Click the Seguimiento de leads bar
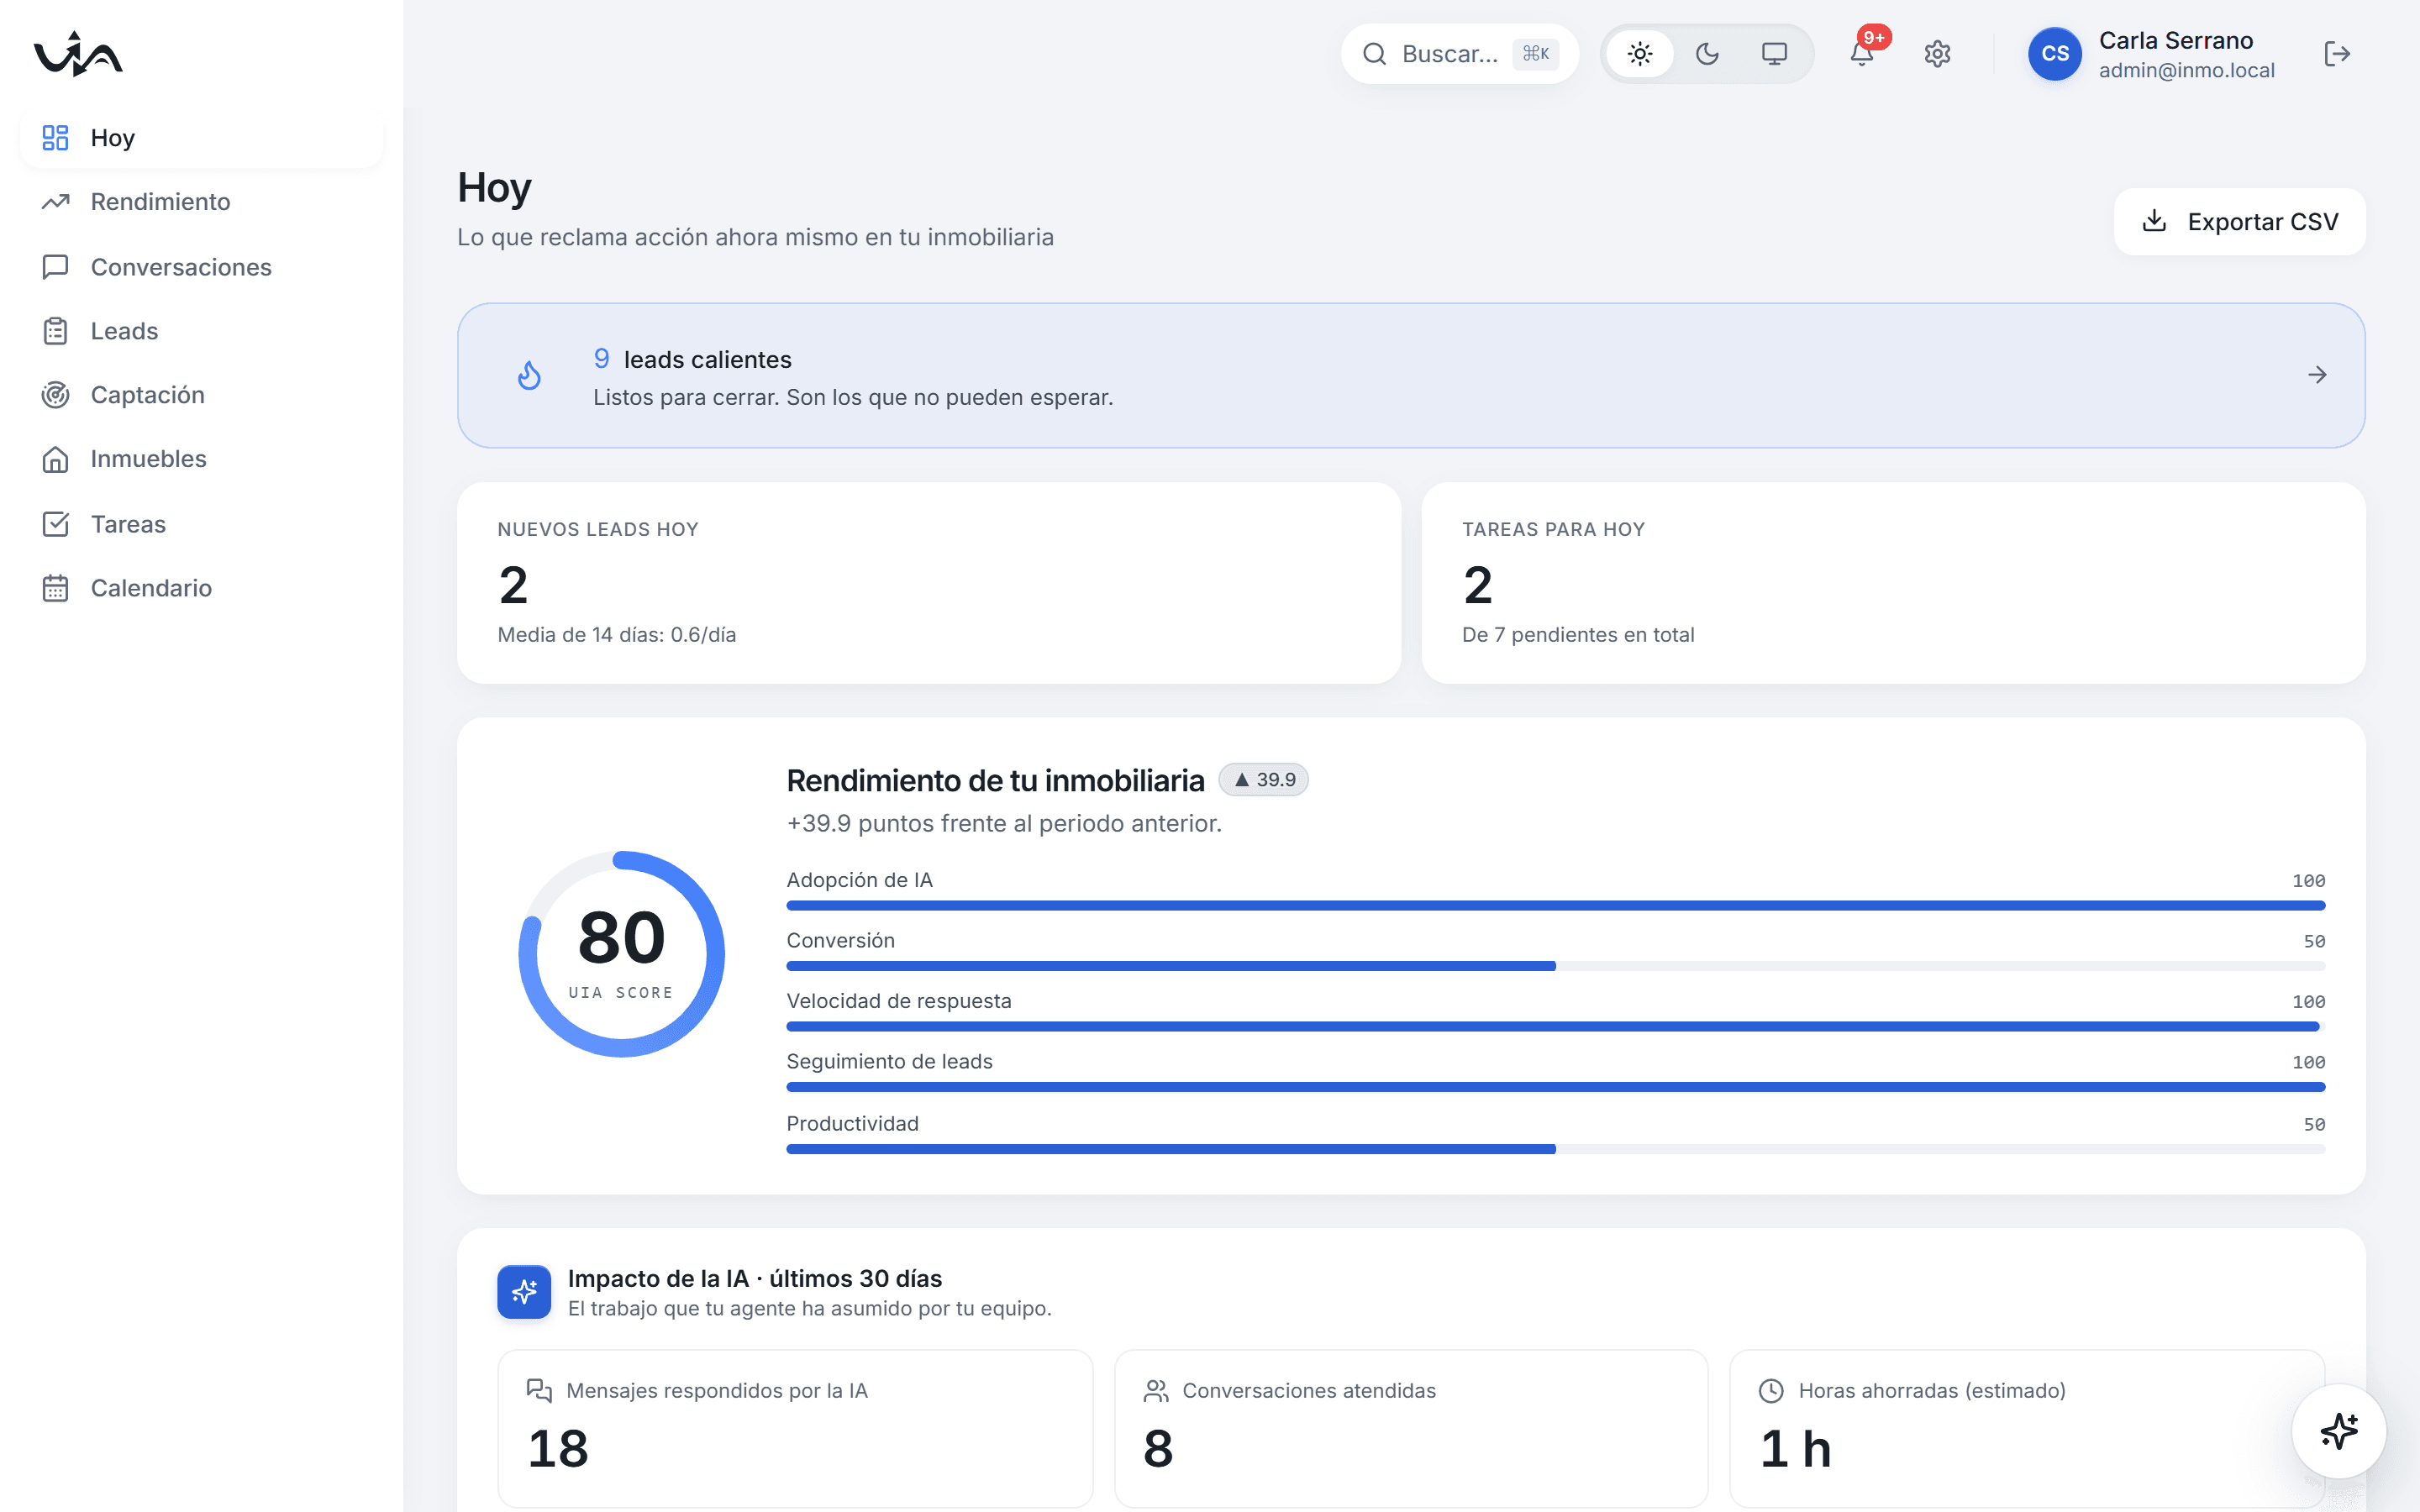Viewport: 2420px width, 1512px height. point(1555,1087)
